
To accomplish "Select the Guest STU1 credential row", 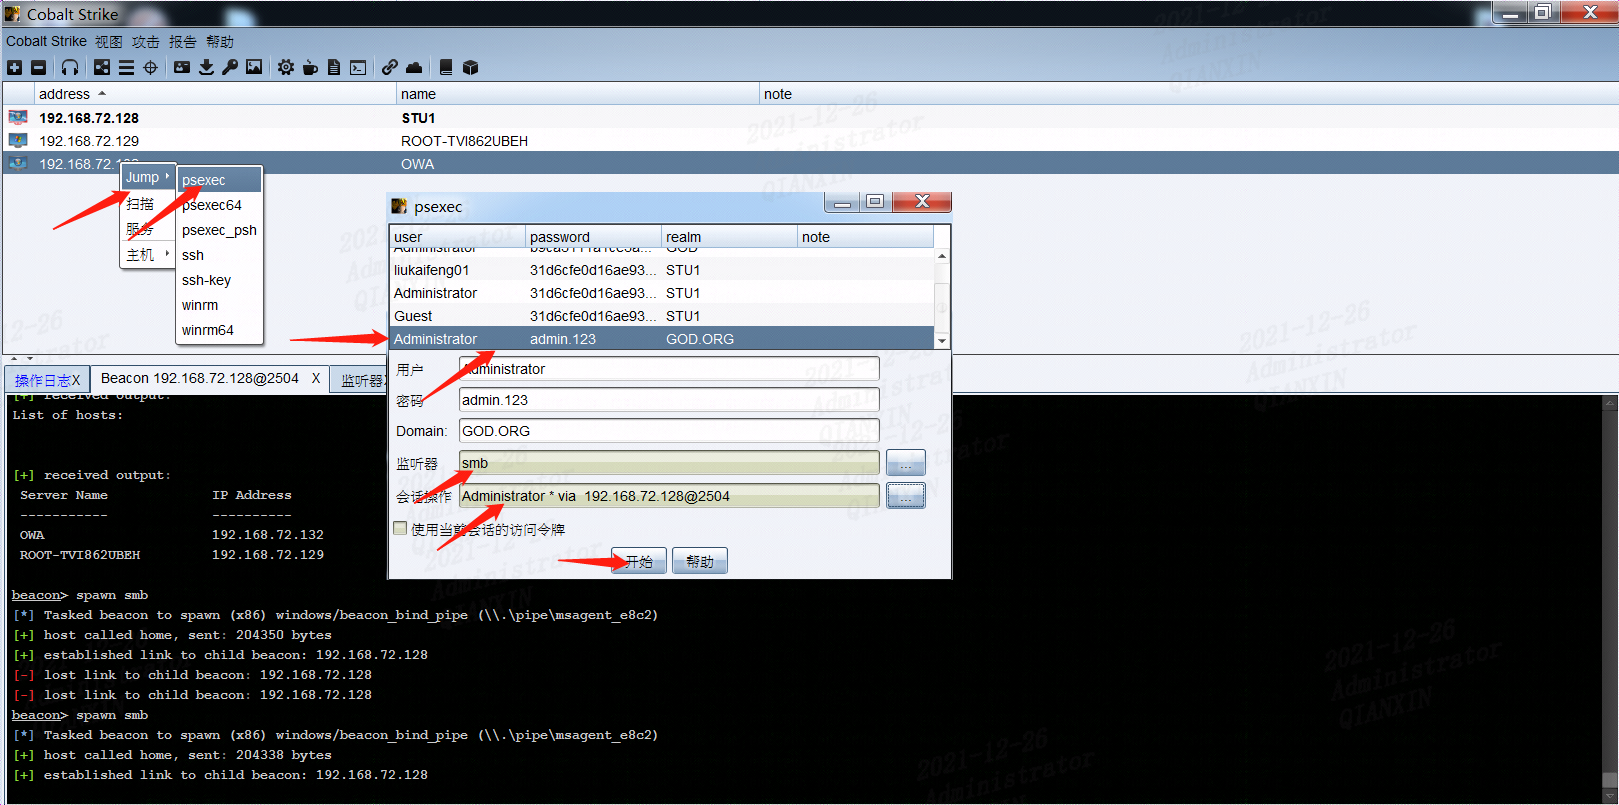I will pos(662,316).
